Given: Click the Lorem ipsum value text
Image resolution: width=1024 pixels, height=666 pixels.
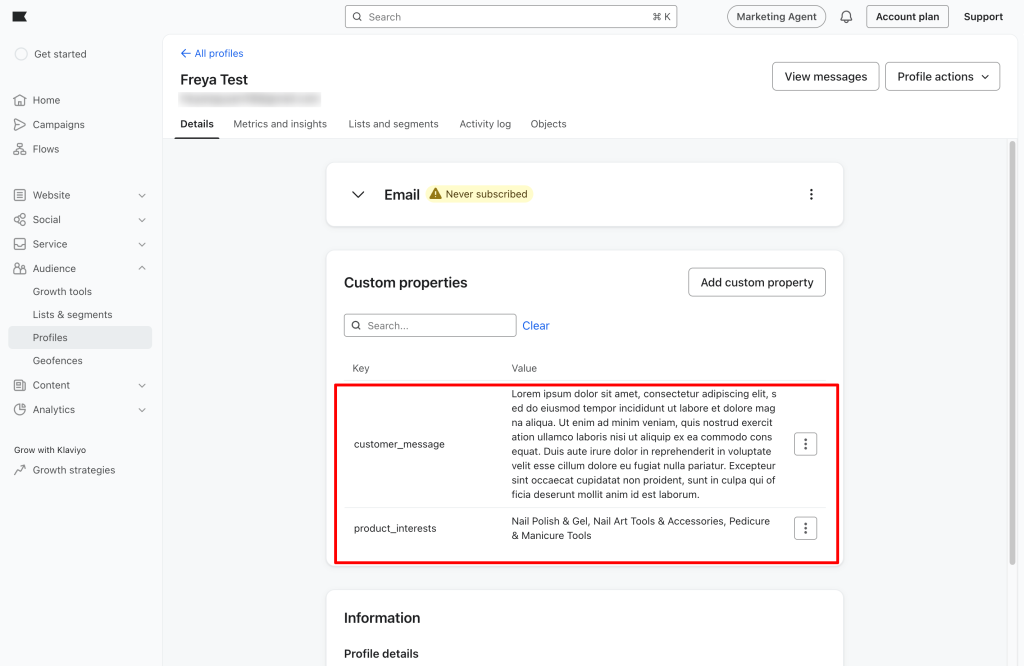Looking at the screenshot, I should point(644,444).
